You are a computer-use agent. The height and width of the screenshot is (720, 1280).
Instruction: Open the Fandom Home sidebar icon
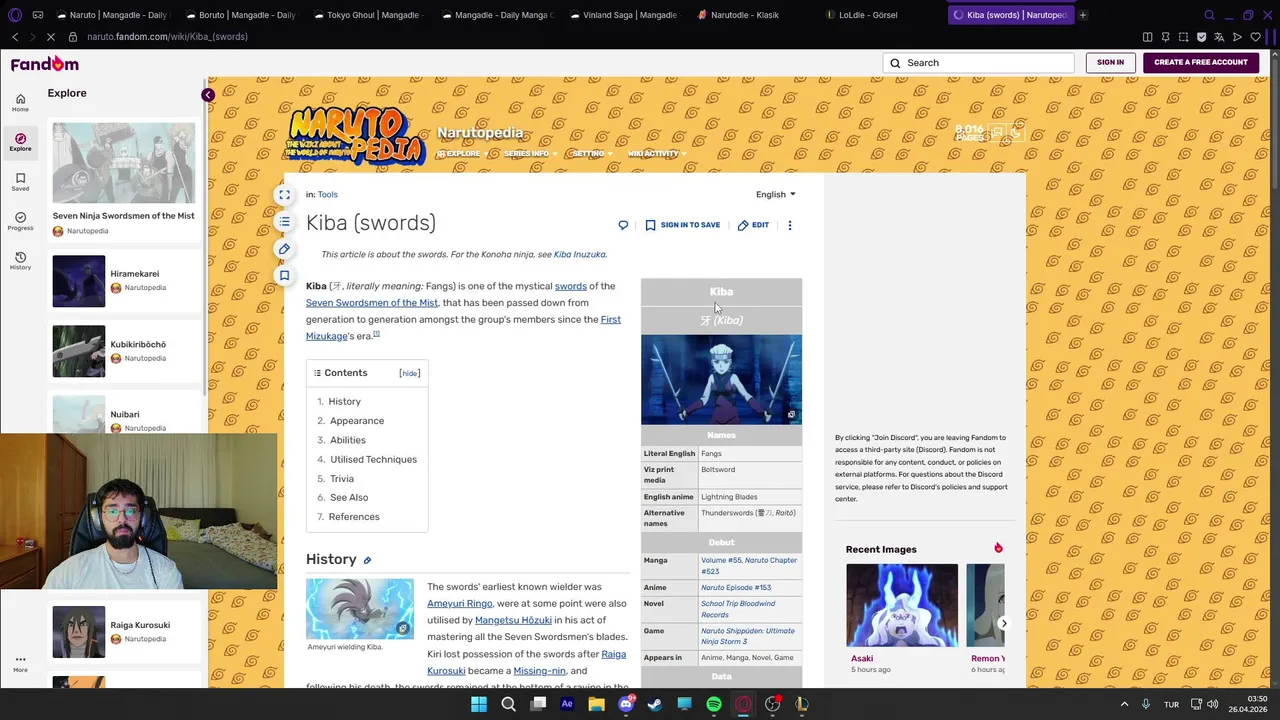[20, 102]
